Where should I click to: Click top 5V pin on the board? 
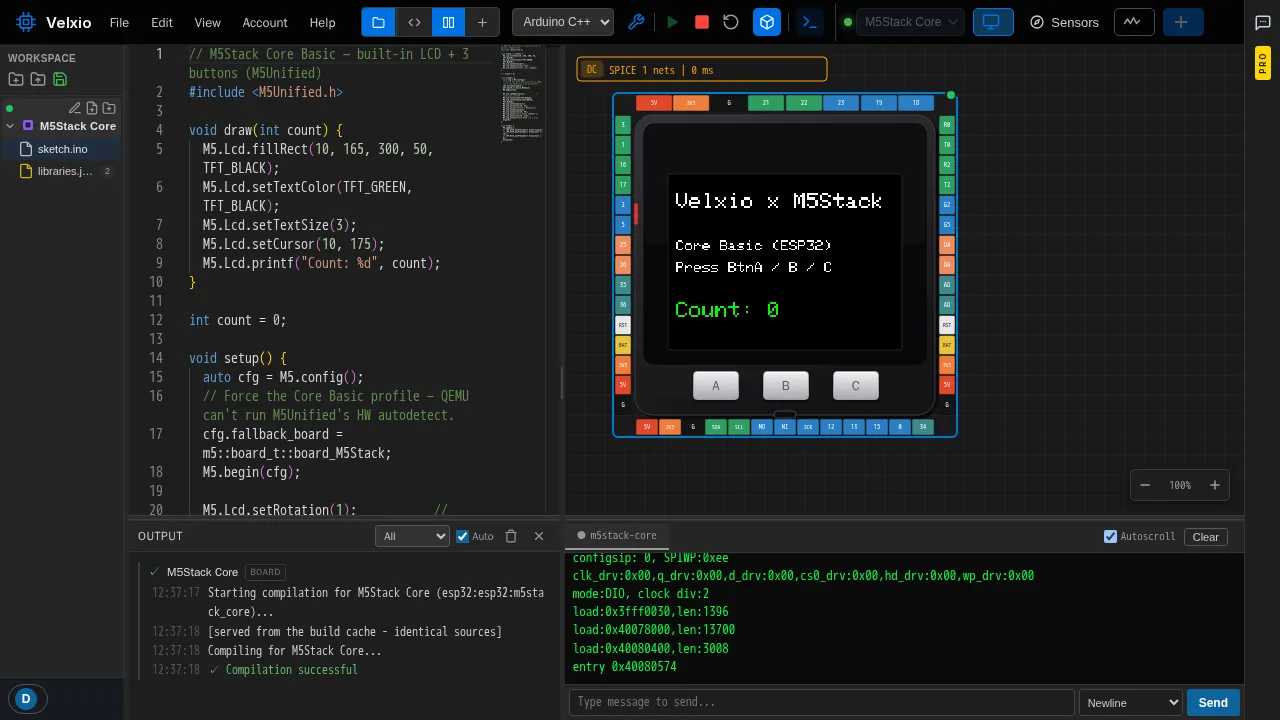coord(654,103)
